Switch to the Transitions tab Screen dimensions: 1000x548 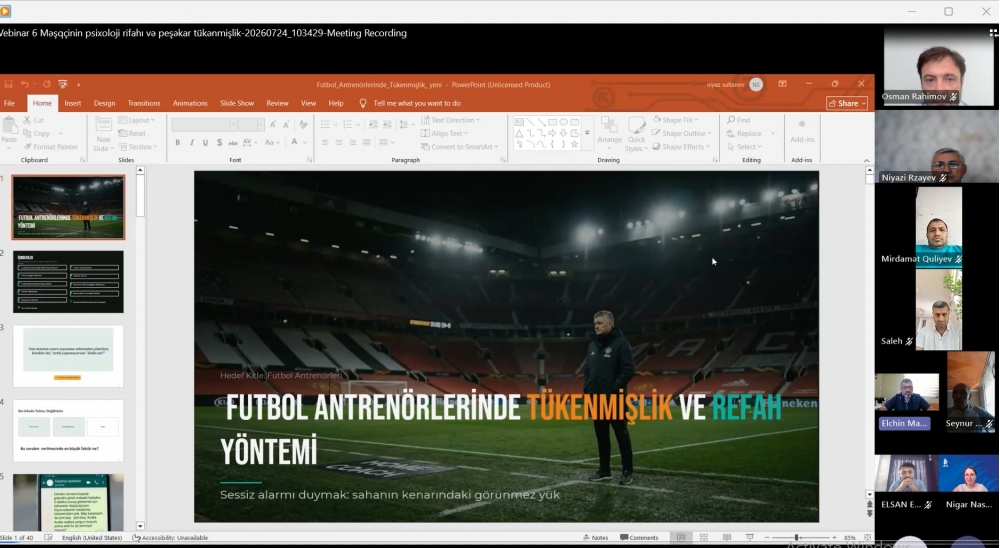coord(144,103)
